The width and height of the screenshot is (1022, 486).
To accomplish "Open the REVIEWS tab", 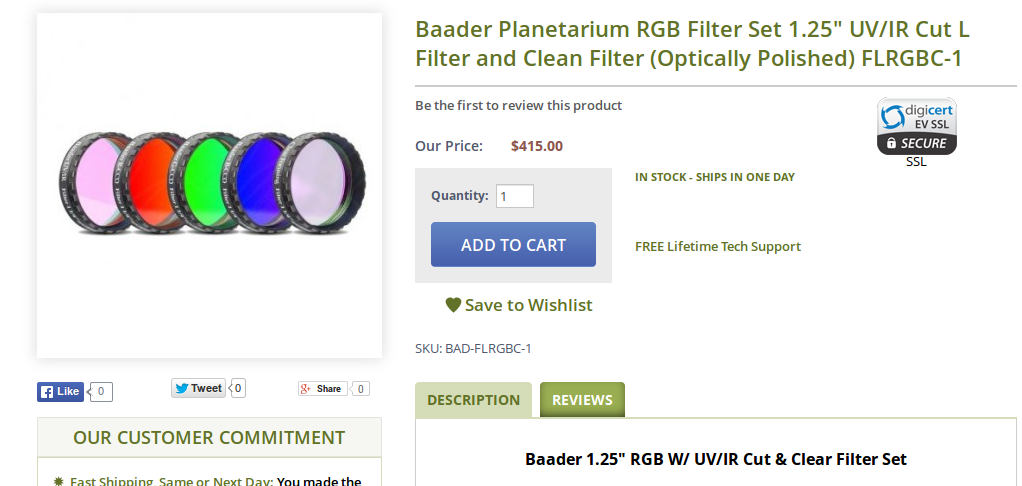I will coord(582,400).
